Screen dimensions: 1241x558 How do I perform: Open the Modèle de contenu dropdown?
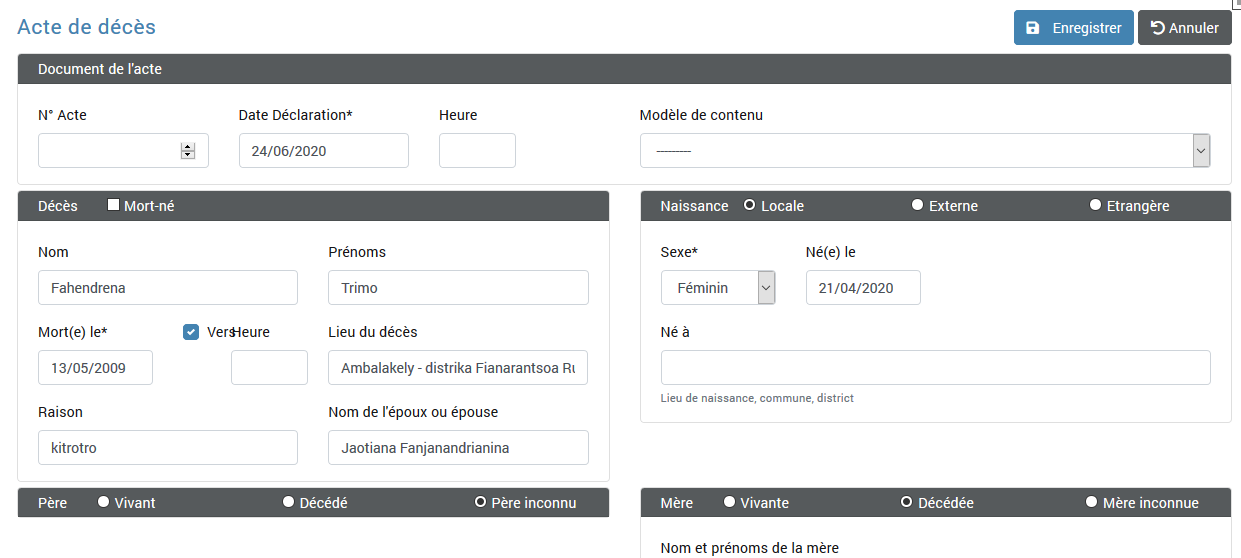pyautogui.click(x=925, y=151)
